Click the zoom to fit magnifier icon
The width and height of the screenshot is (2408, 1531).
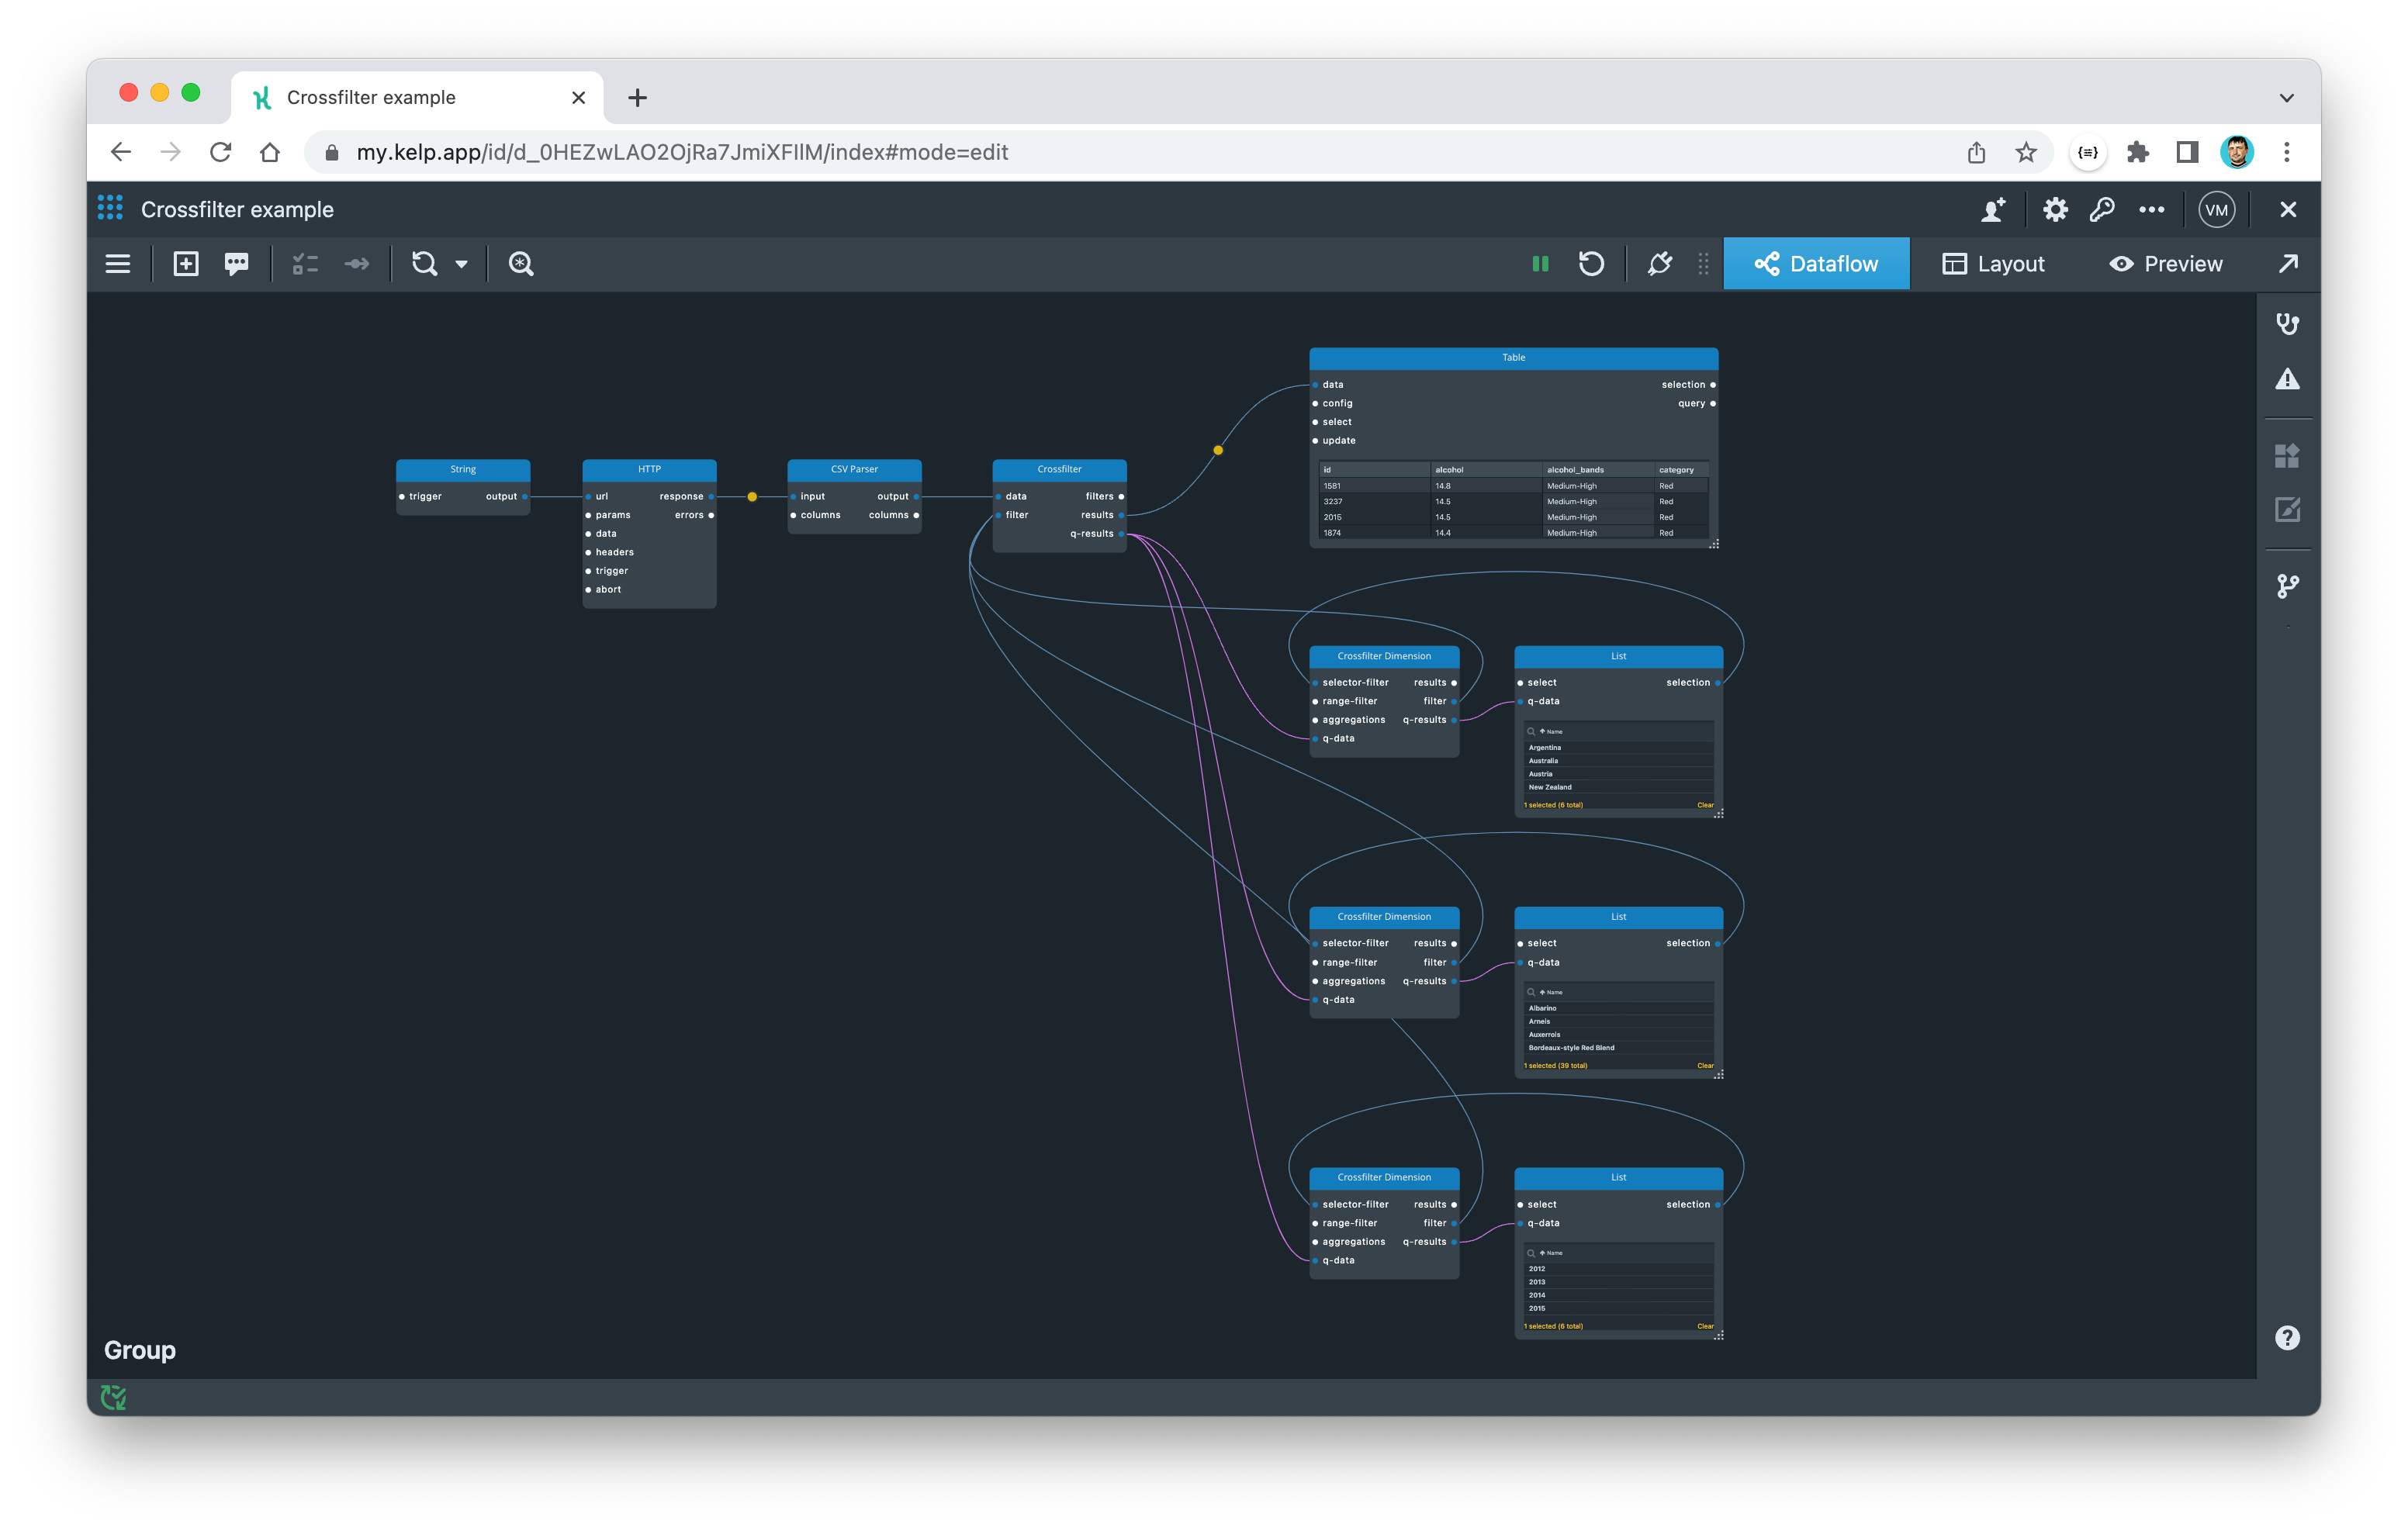521,264
